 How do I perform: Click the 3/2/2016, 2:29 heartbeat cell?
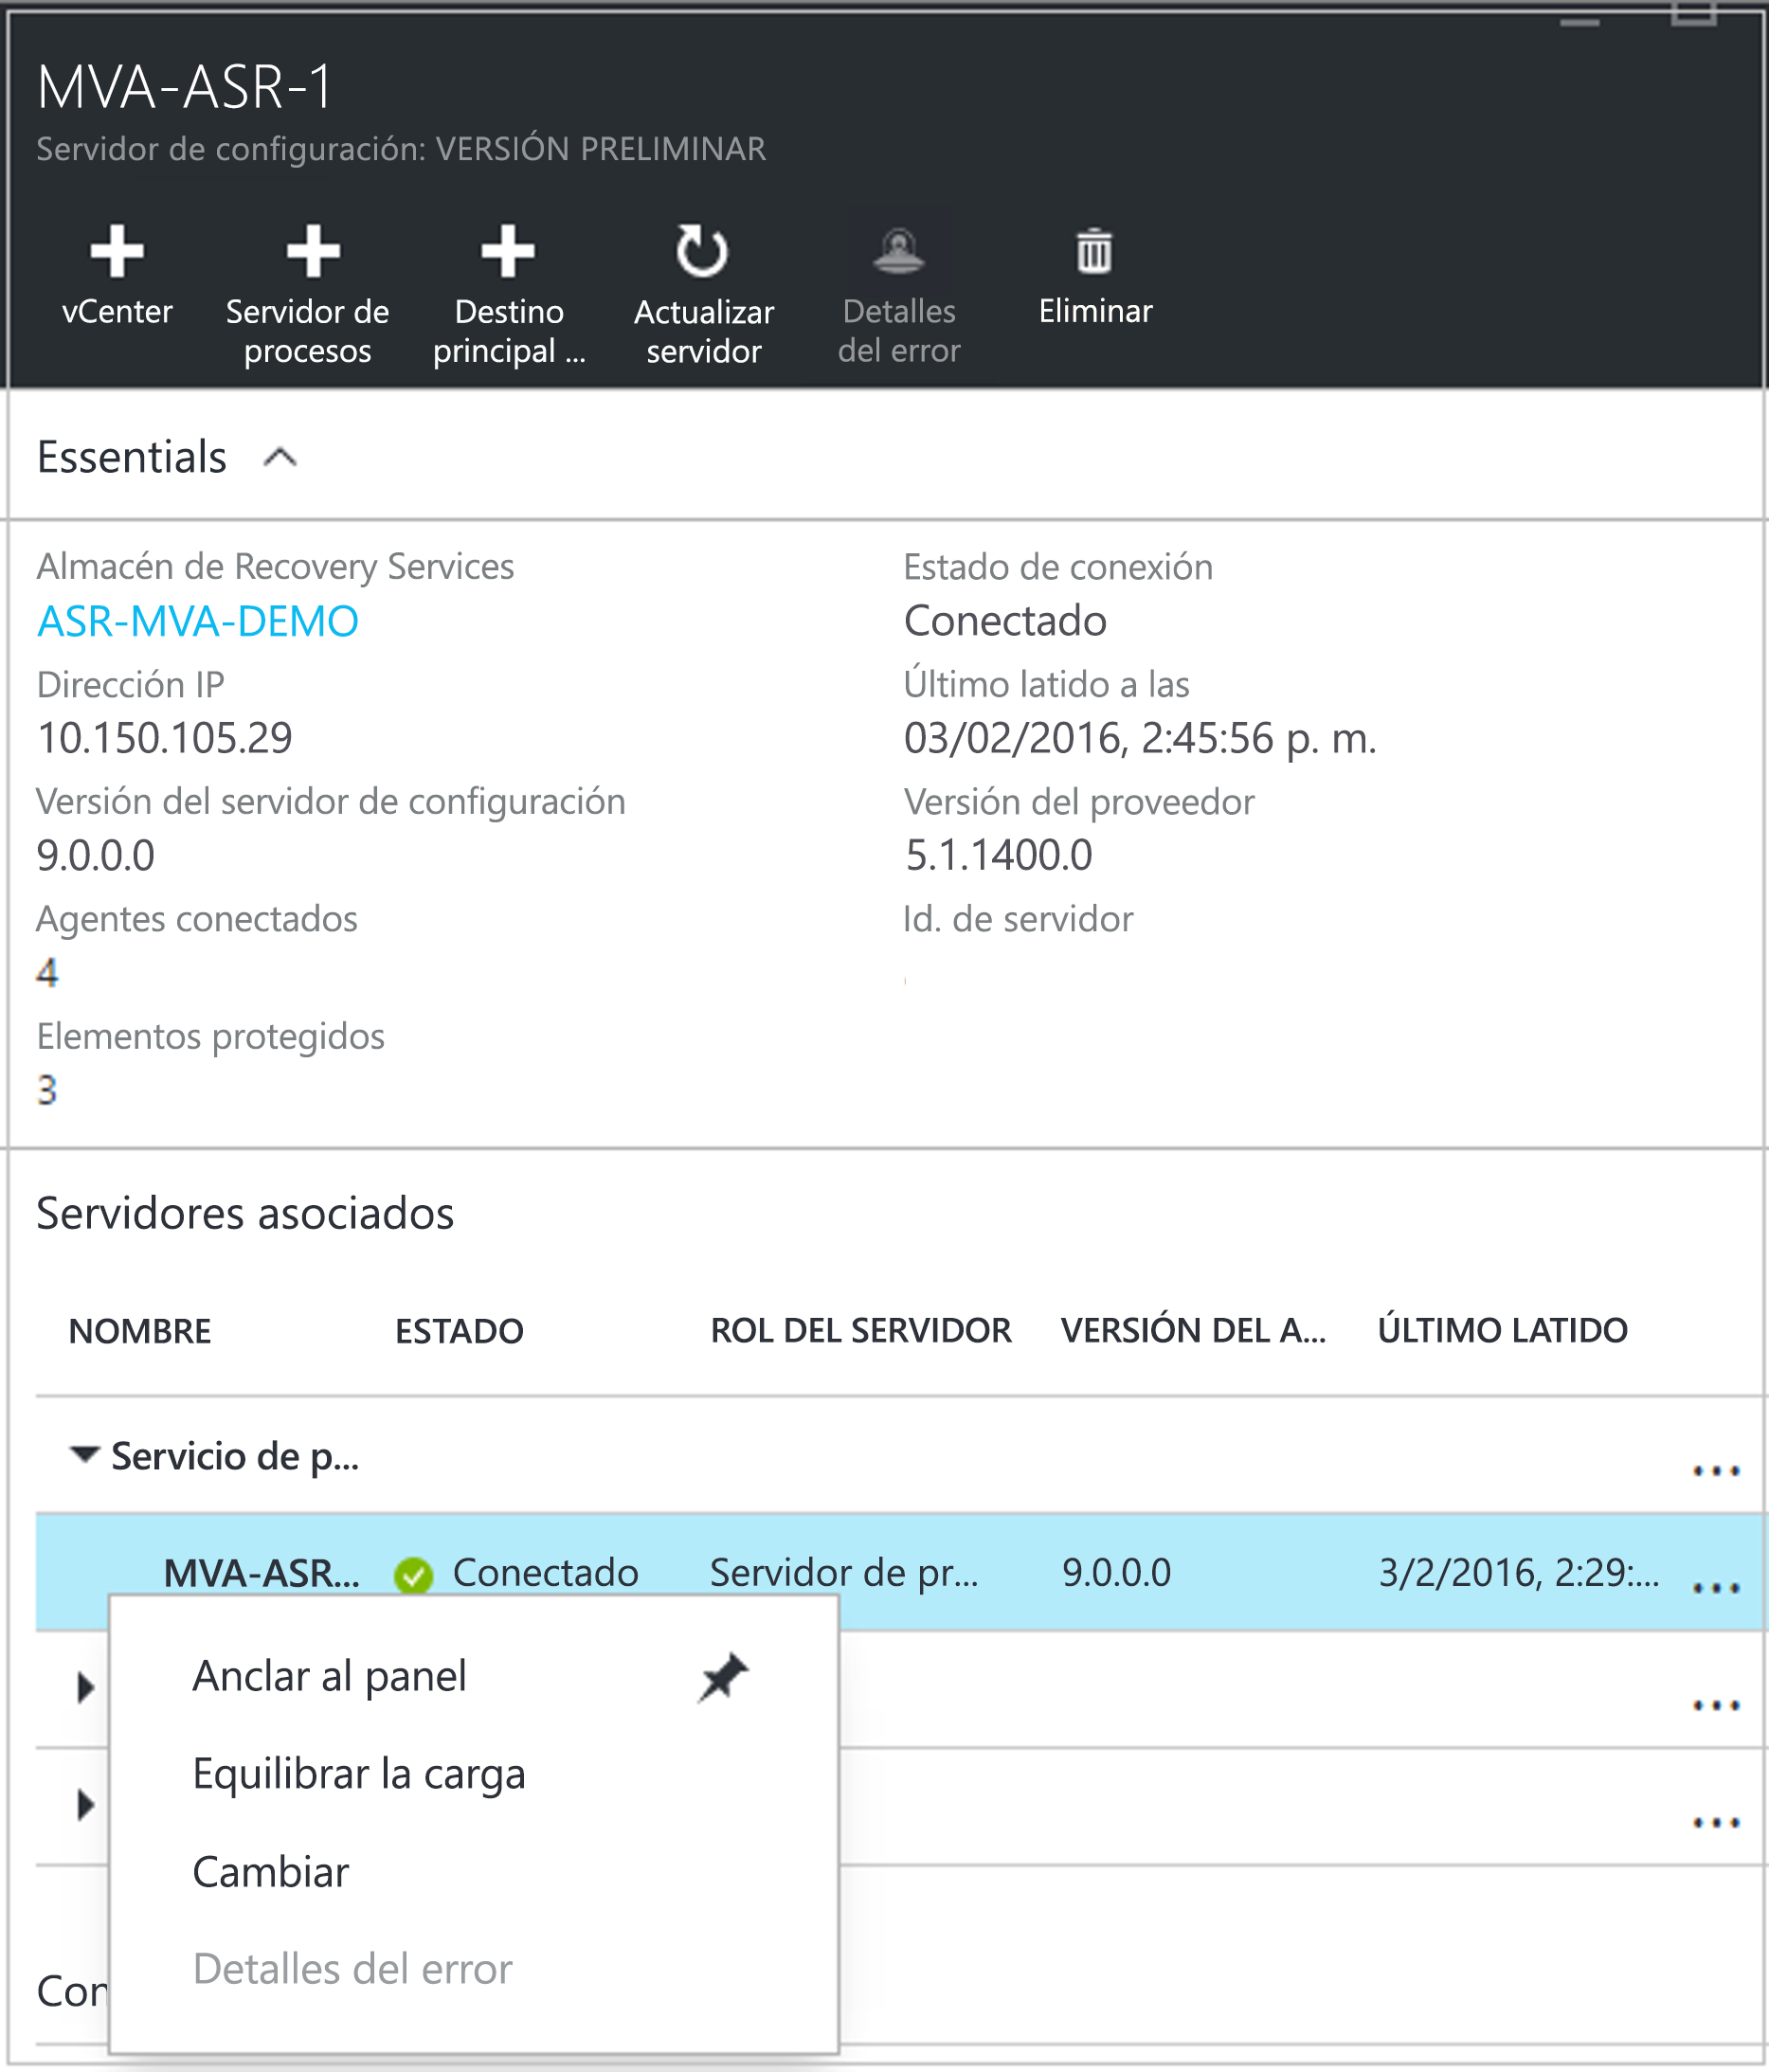(x=1518, y=1573)
